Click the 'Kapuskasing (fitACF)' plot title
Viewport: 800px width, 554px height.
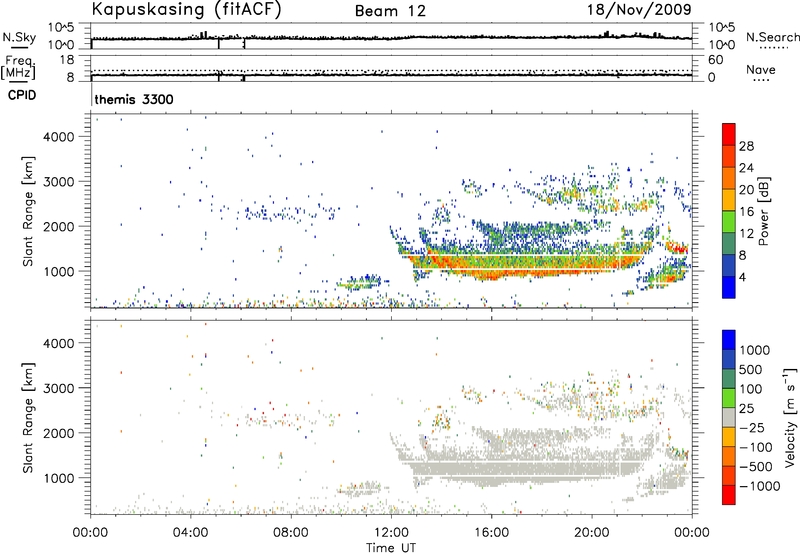pos(186,9)
